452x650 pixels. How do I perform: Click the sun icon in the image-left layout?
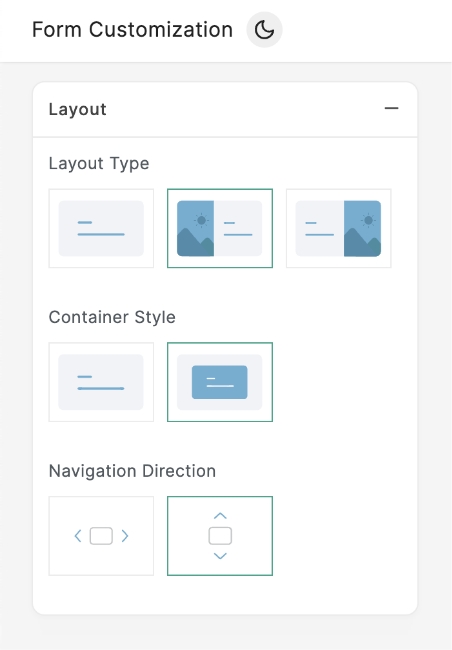202,220
